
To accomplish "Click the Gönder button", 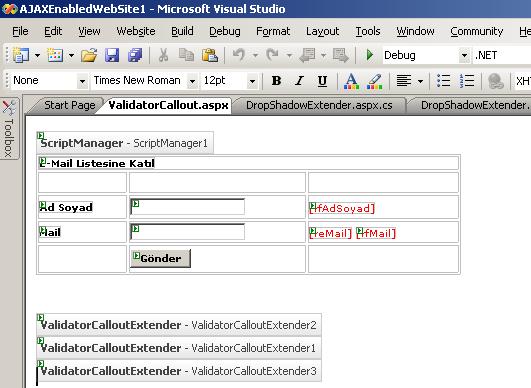I will 160,258.
